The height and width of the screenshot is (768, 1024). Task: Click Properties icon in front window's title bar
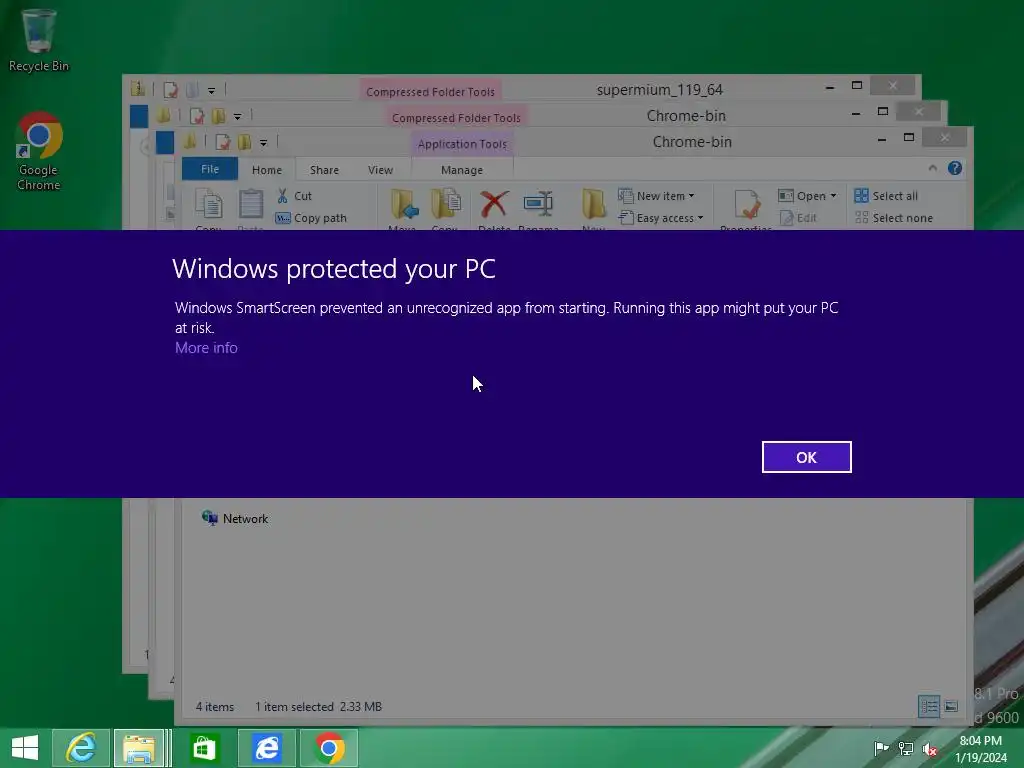point(222,142)
